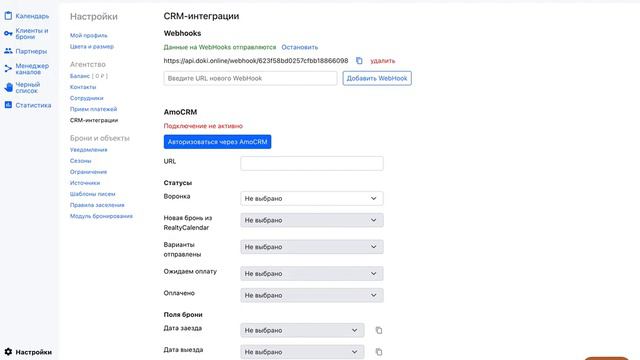Viewport: 640px width, 360px height.
Task: Click the red удалить link
Action: coord(382,60)
